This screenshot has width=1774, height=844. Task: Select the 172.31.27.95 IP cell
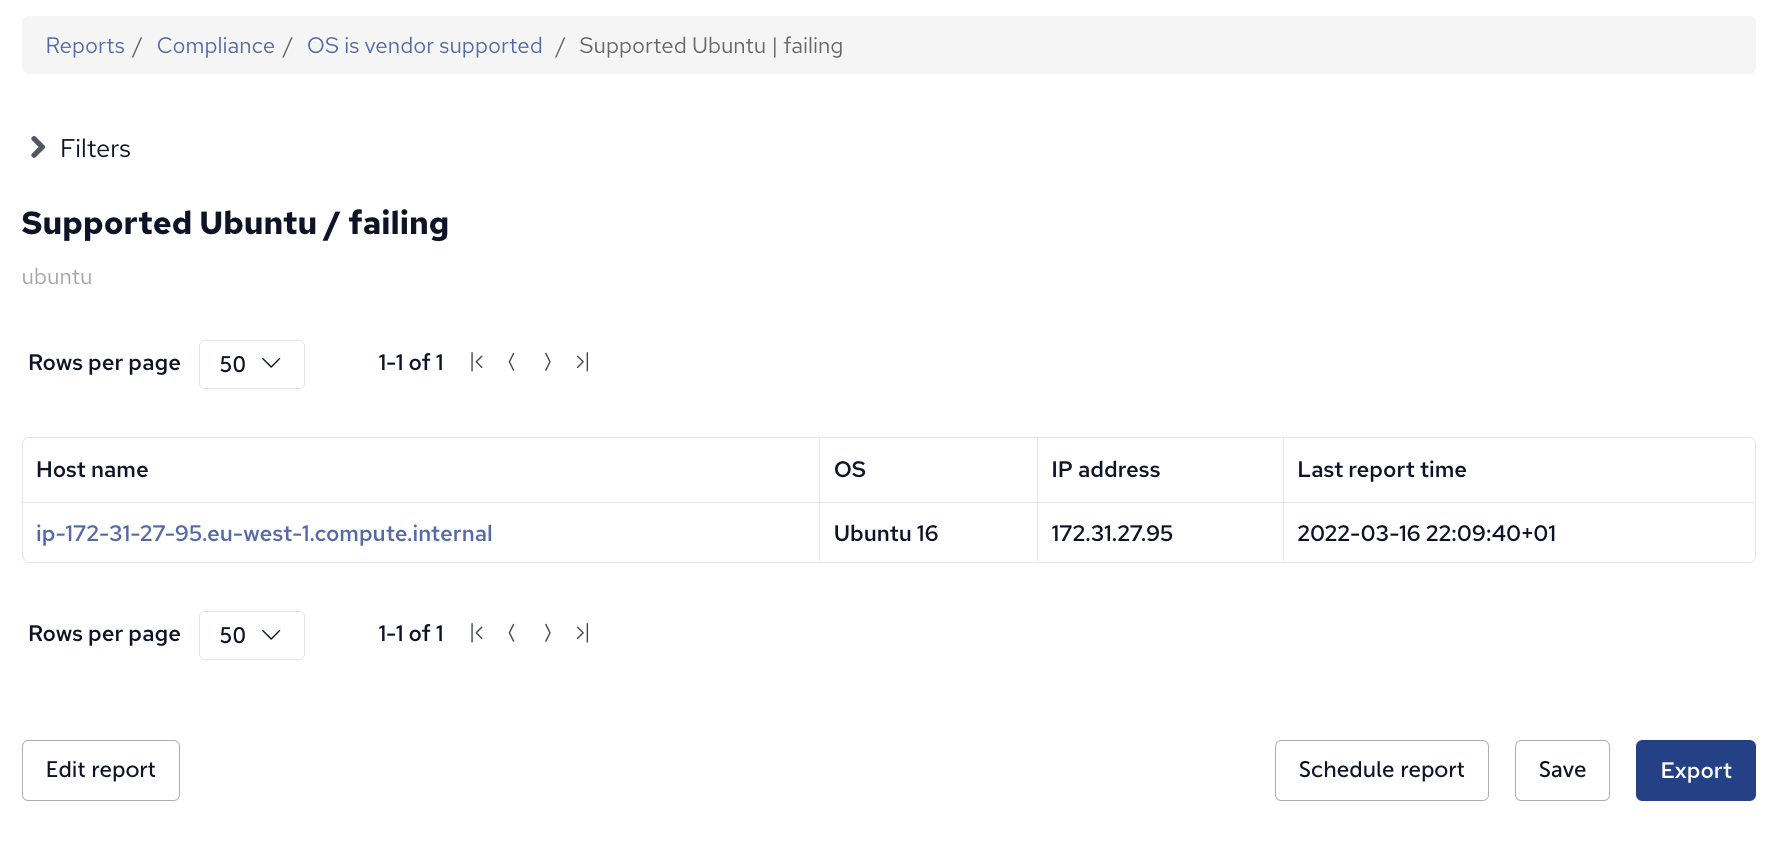point(1160,533)
